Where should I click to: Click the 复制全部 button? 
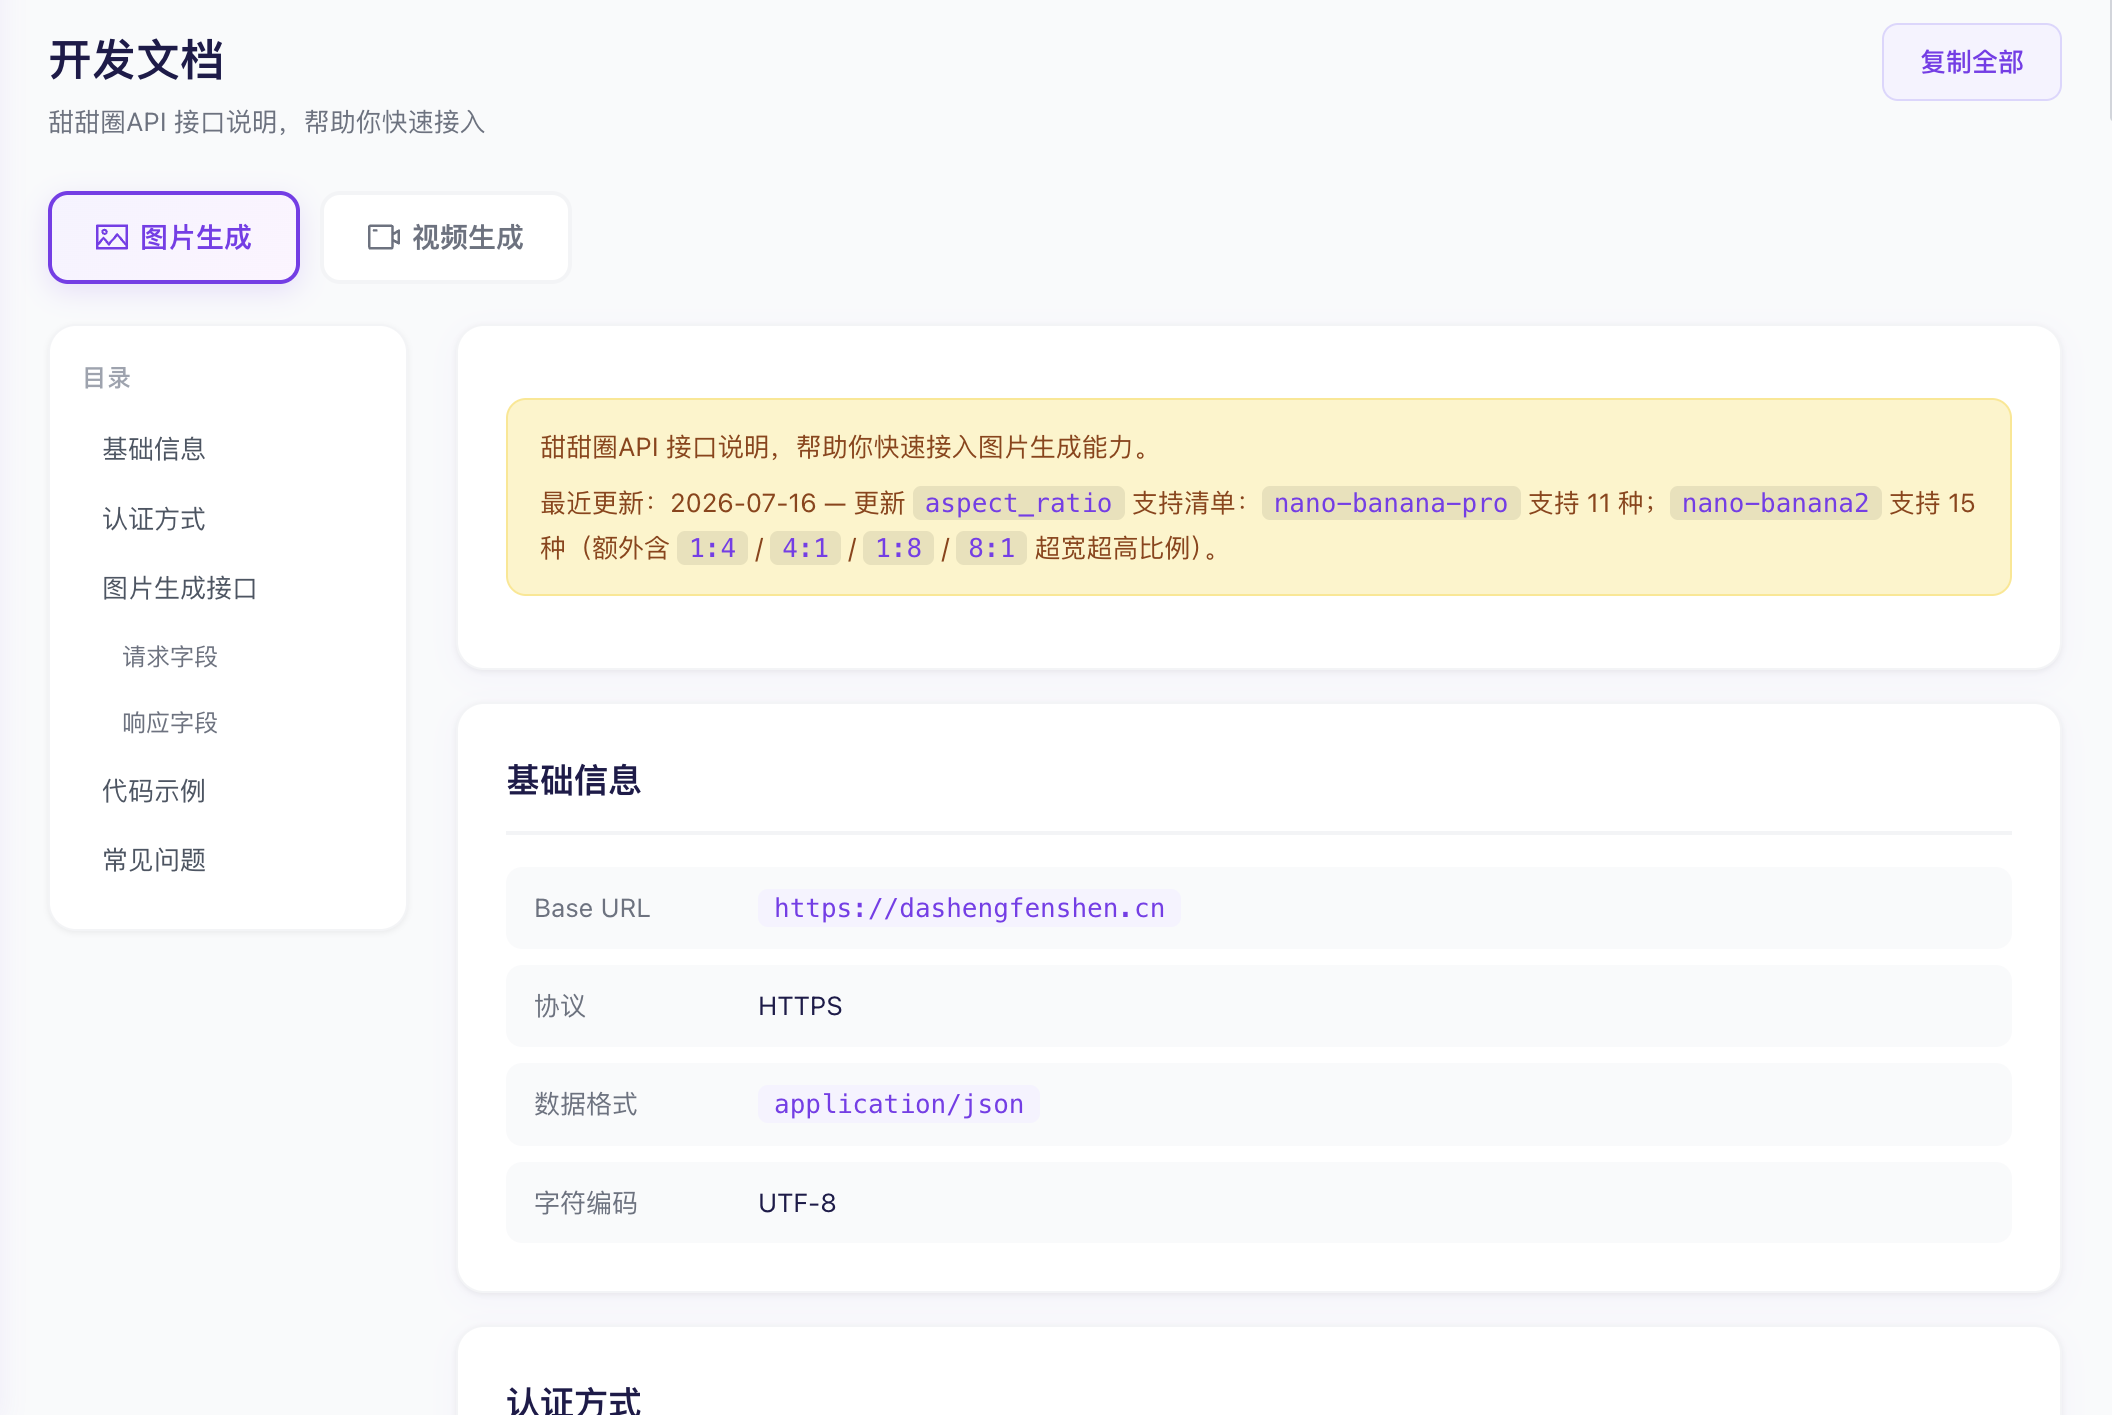(1971, 62)
